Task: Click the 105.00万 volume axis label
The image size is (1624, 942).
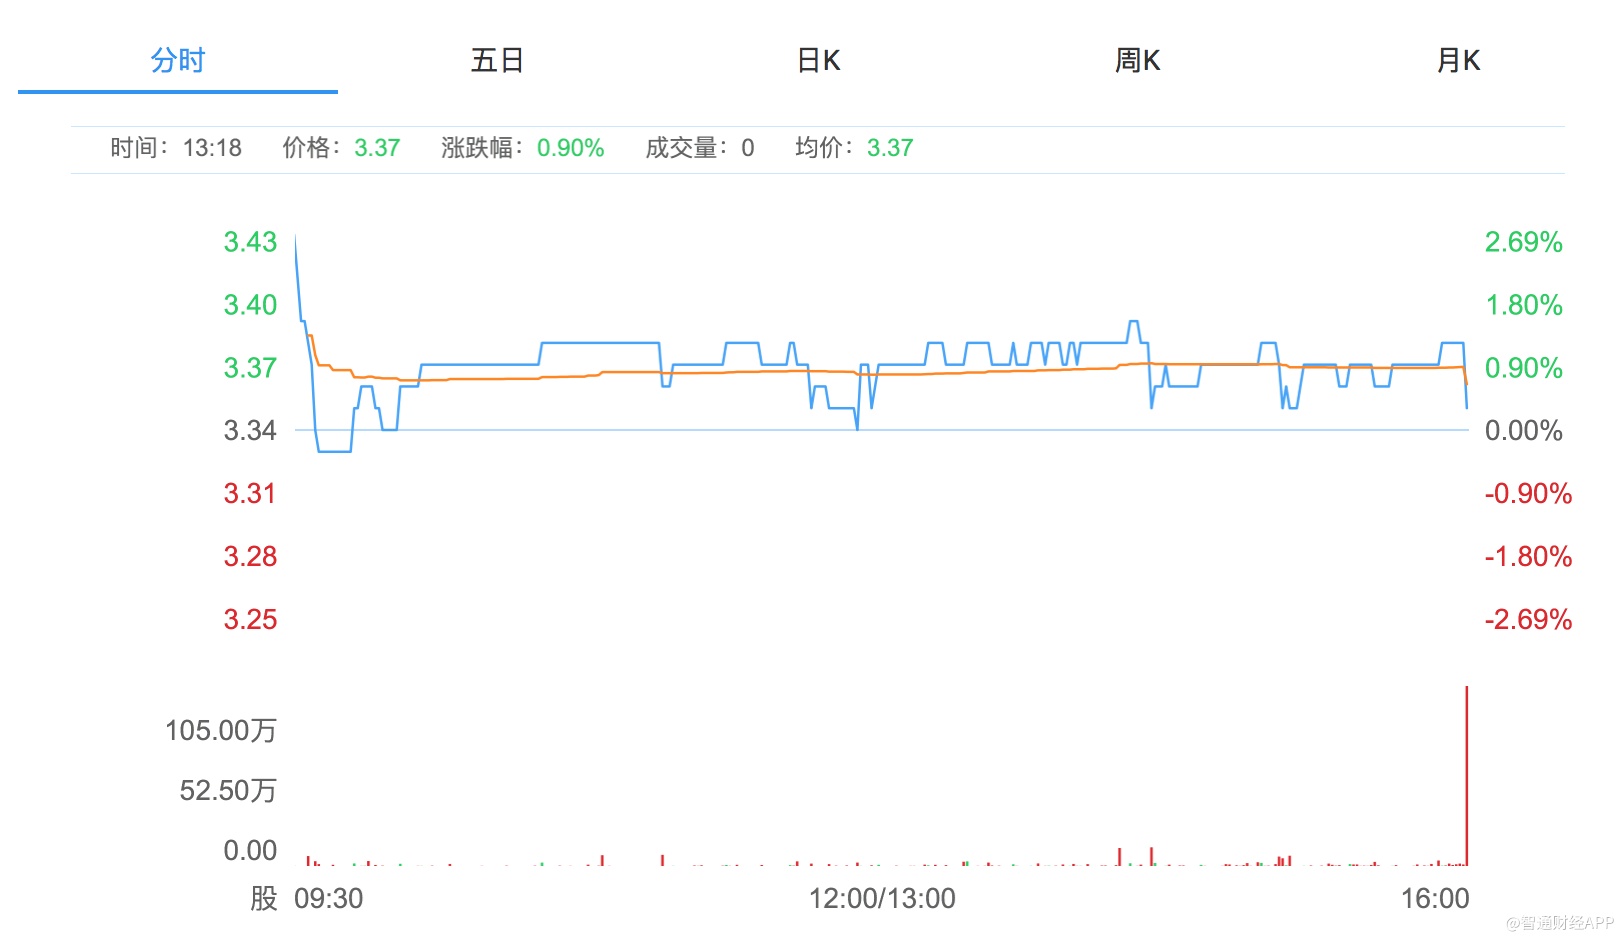Action: coord(221,731)
